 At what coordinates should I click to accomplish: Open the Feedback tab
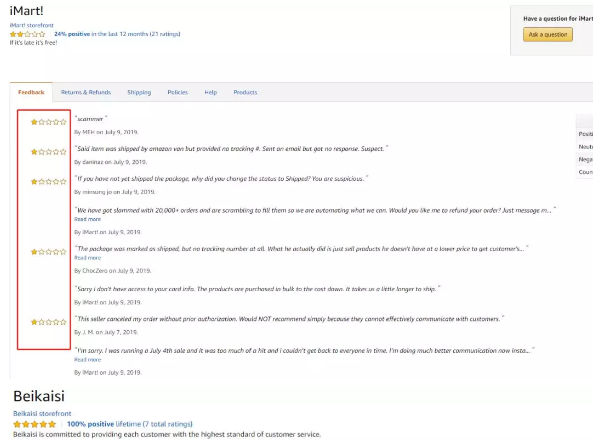click(31, 92)
